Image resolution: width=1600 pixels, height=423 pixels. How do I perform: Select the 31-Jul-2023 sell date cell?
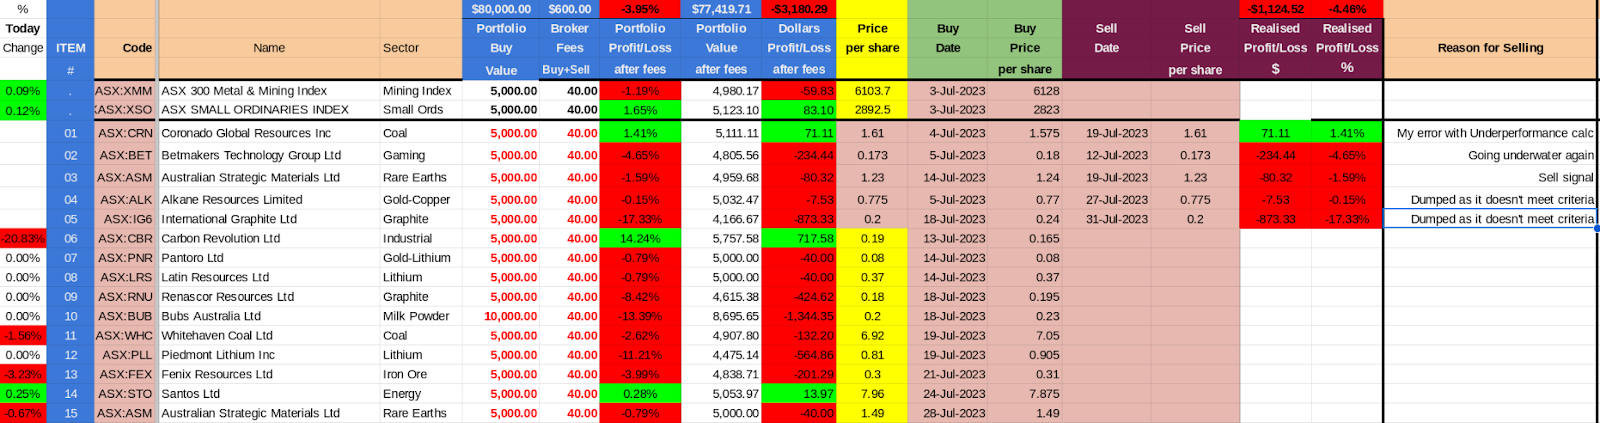(x=1106, y=219)
